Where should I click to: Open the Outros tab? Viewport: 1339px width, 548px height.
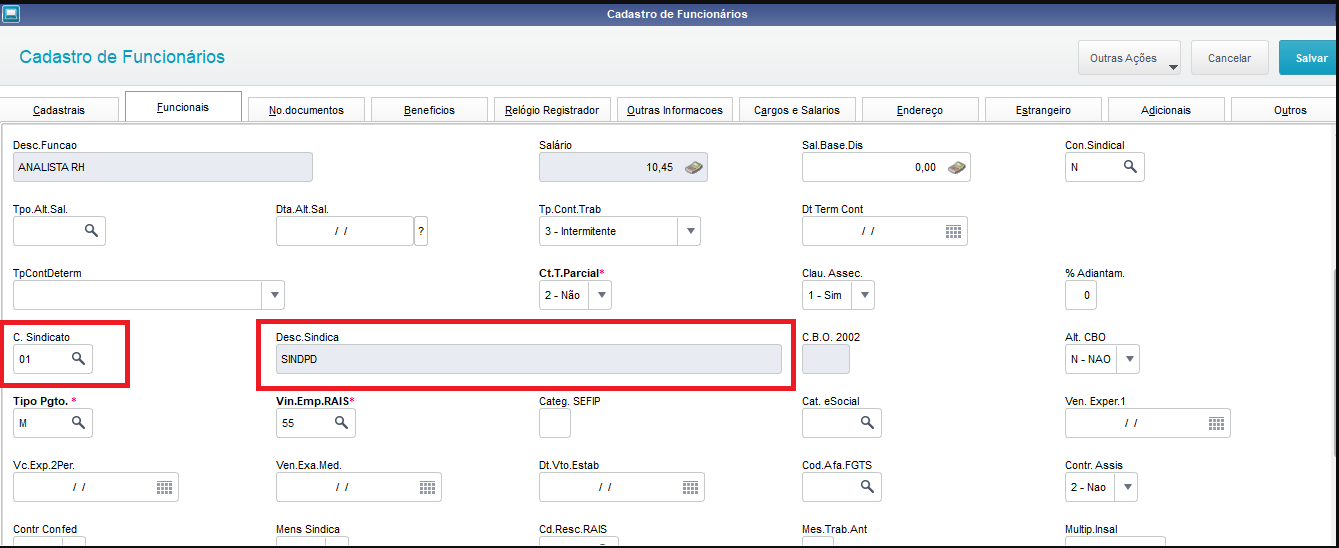(x=1285, y=110)
